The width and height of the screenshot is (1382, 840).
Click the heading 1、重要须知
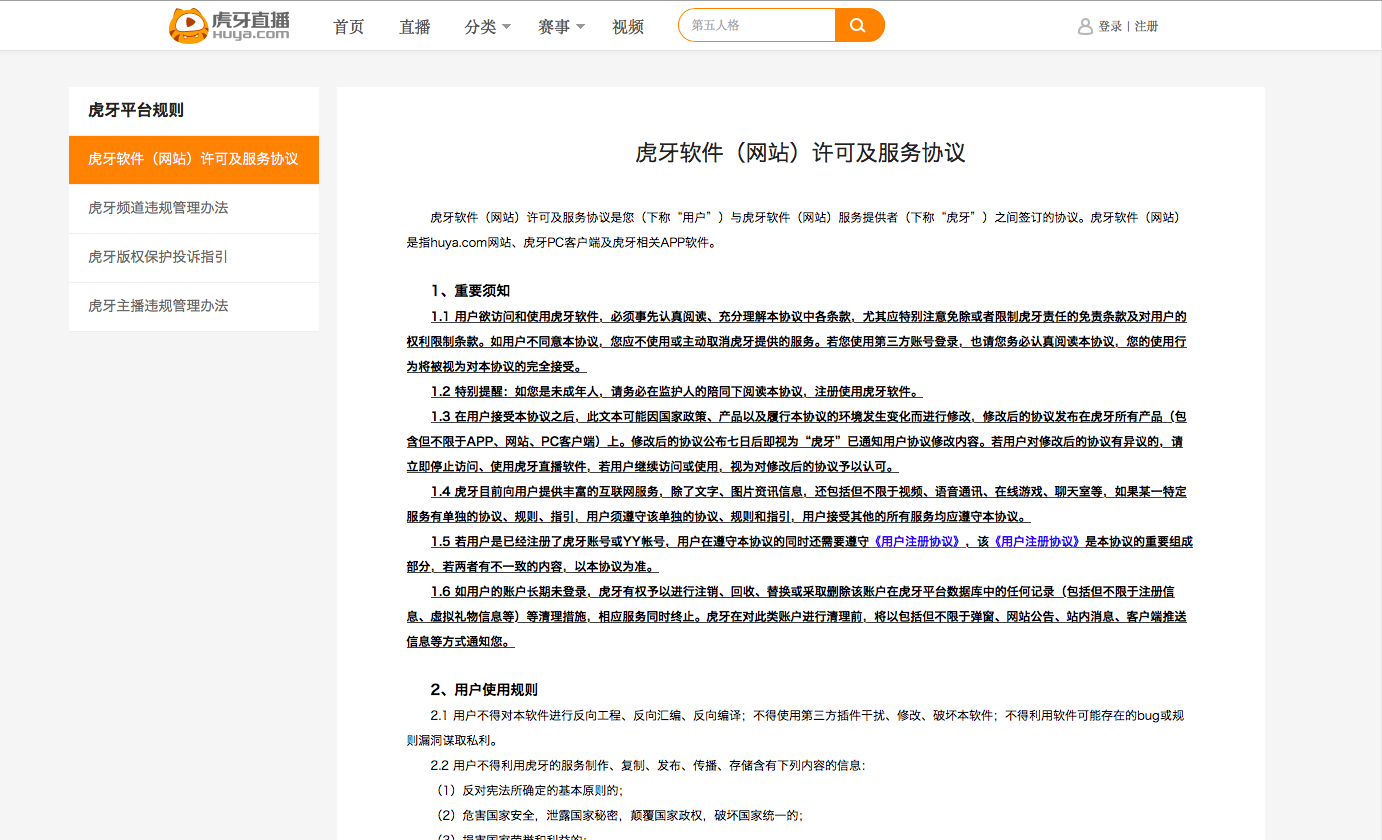[x=470, y=291]
